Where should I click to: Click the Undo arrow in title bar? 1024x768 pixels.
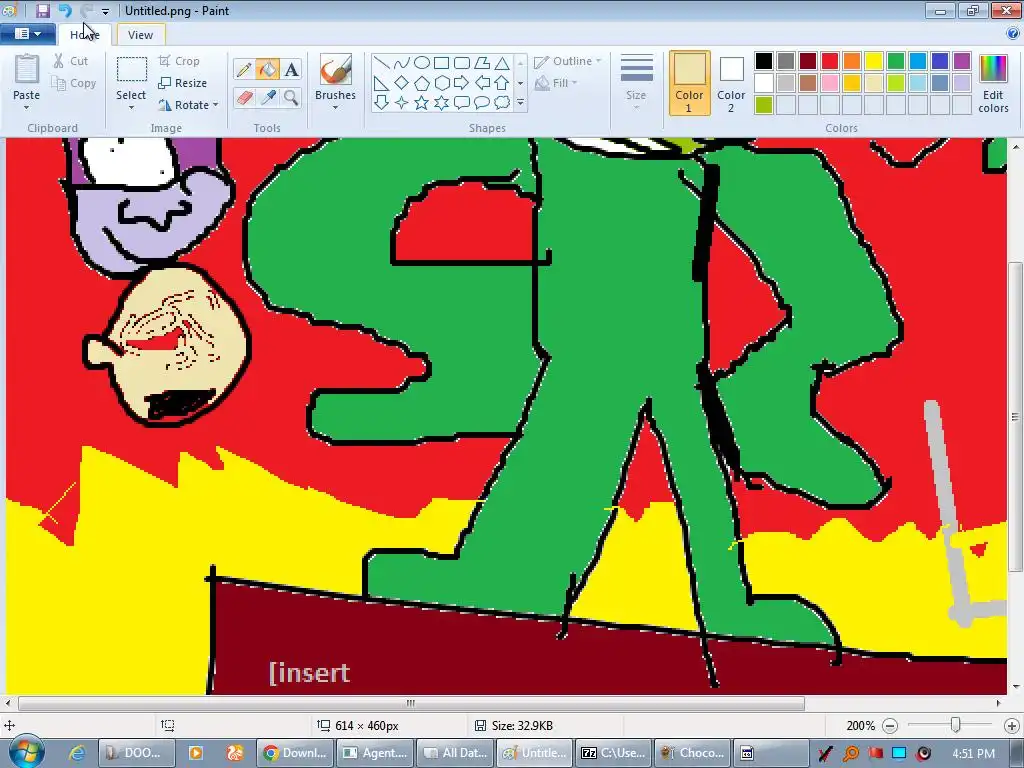pyautogui.click(x=64, y=10)
